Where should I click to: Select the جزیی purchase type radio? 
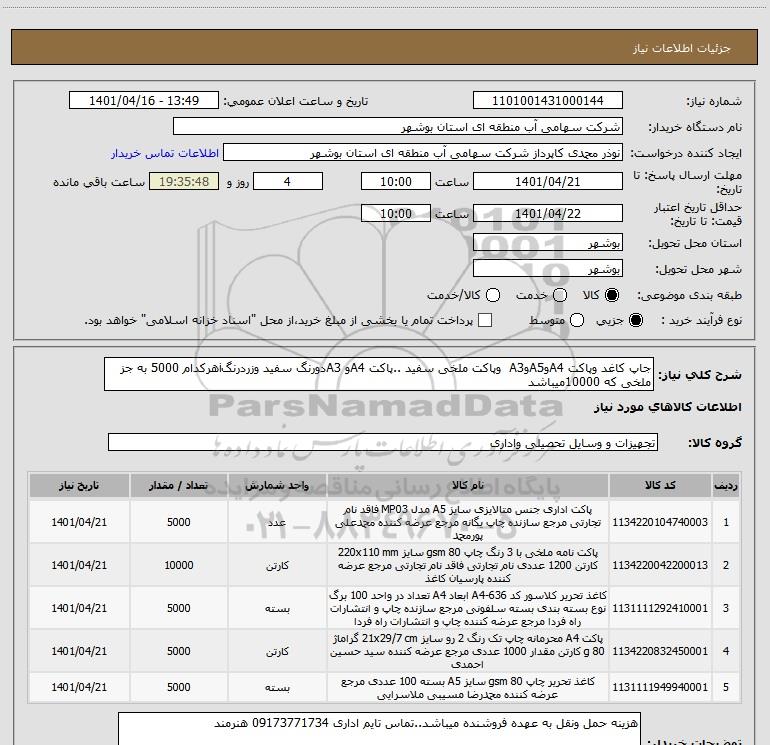click(x=636, y=320)
